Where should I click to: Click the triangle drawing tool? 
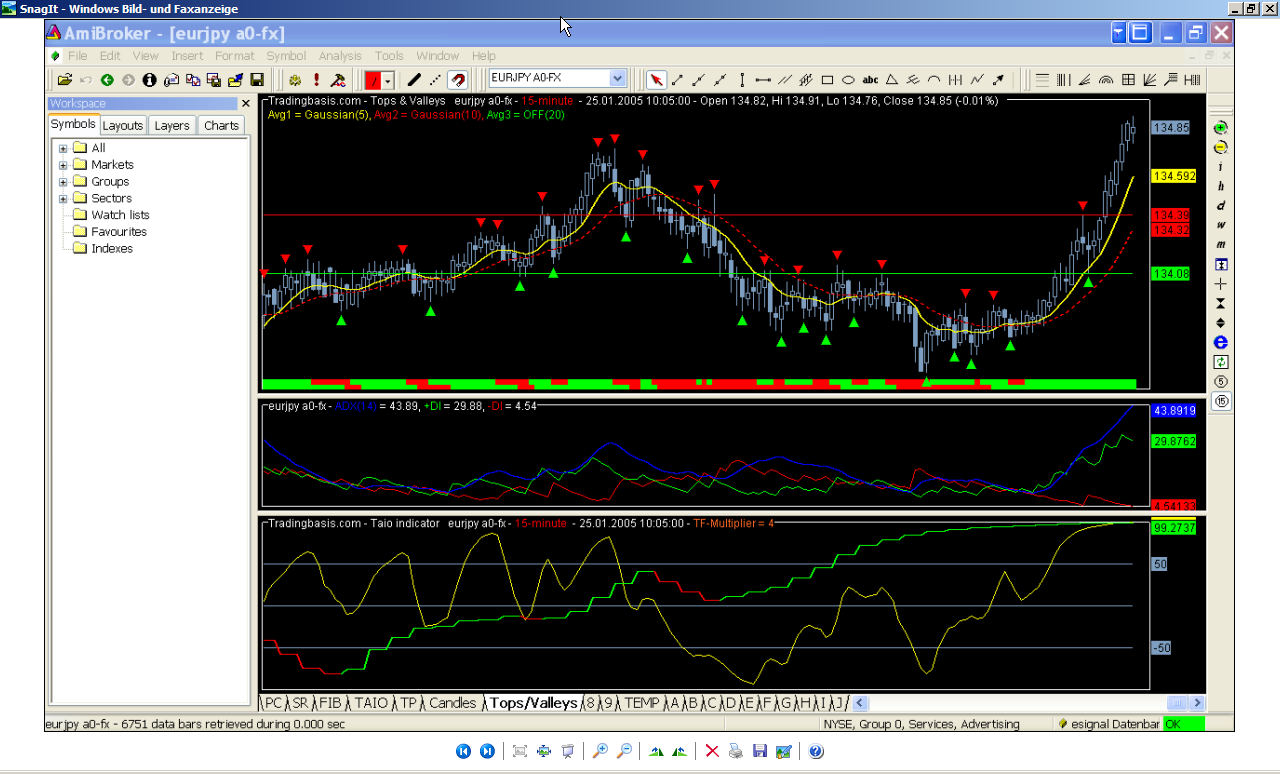tap(891, 80)
